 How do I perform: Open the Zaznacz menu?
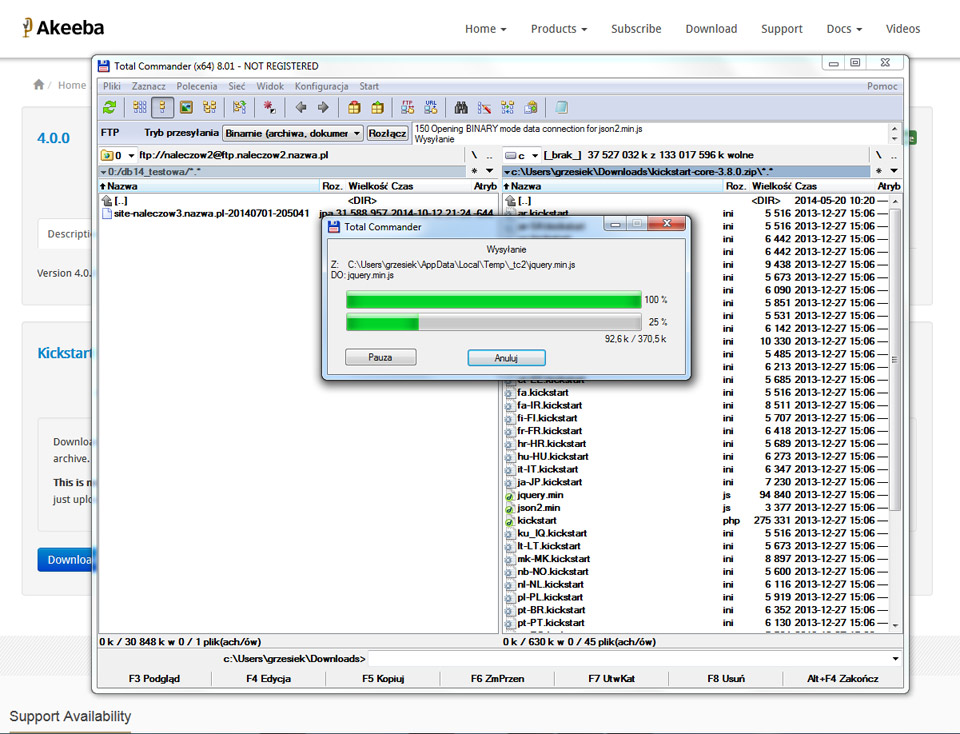click(x=148, y=86)
